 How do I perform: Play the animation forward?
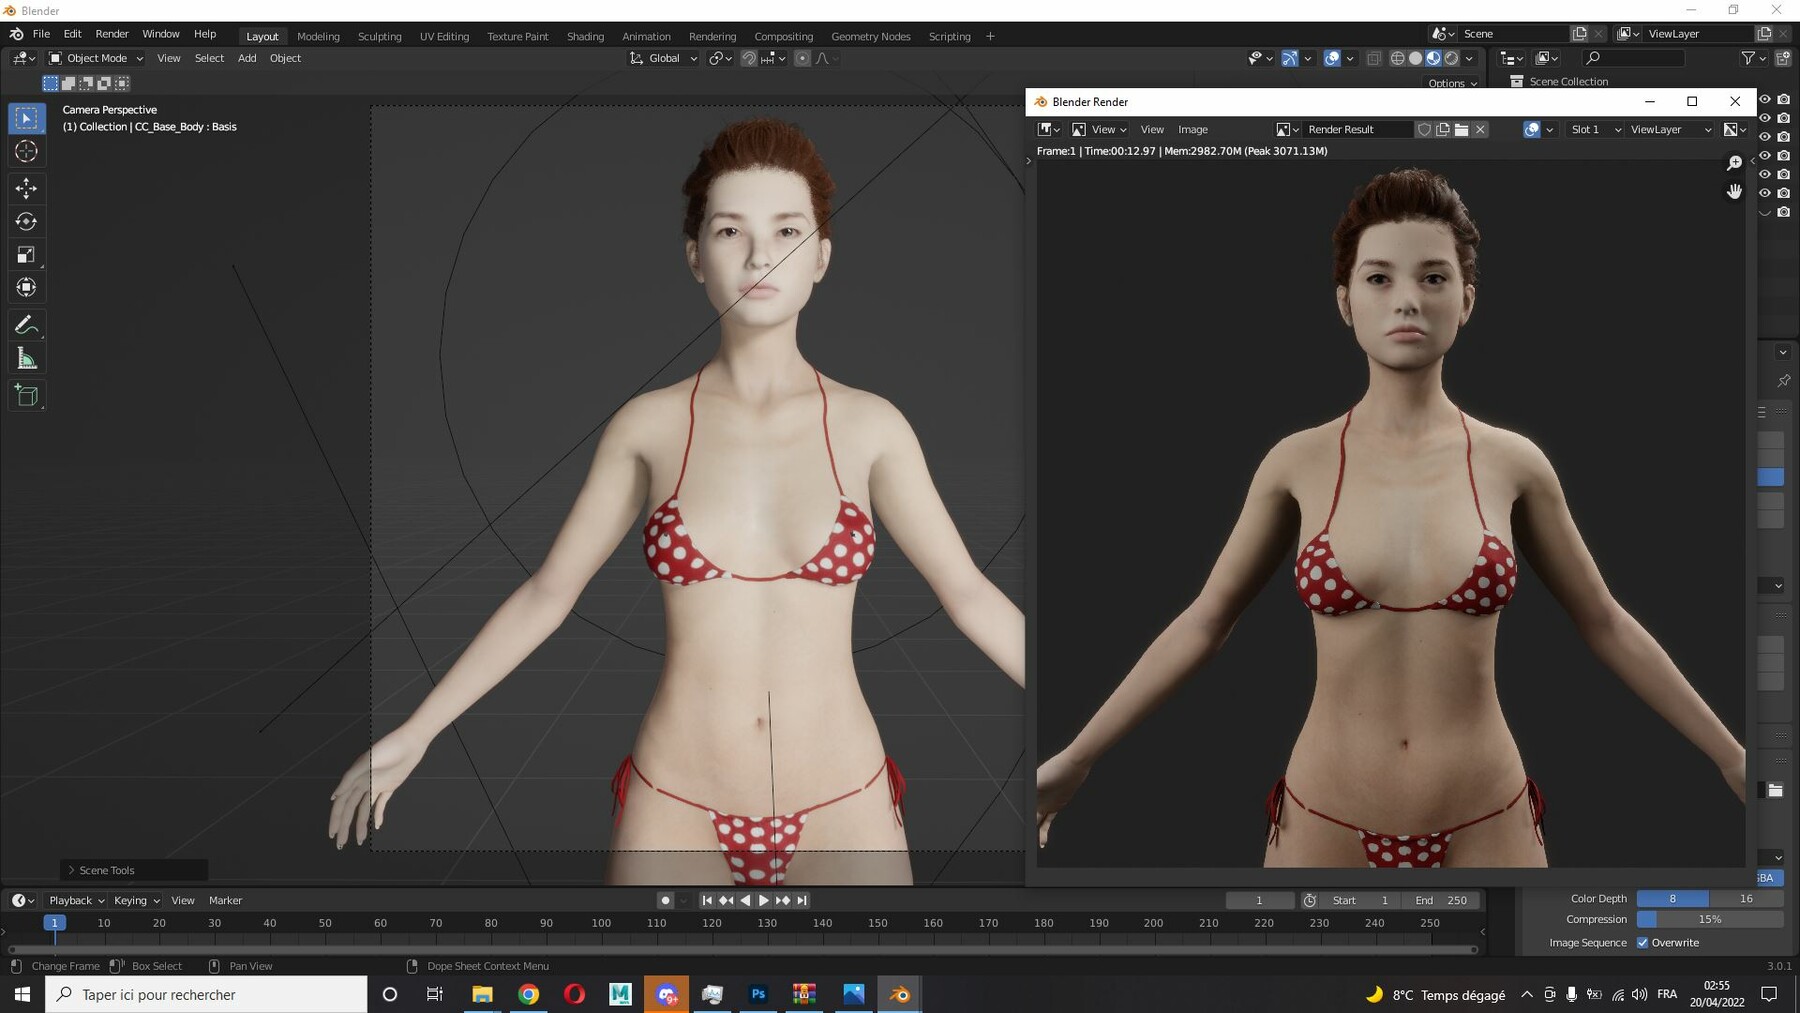[x=764, y=900]
